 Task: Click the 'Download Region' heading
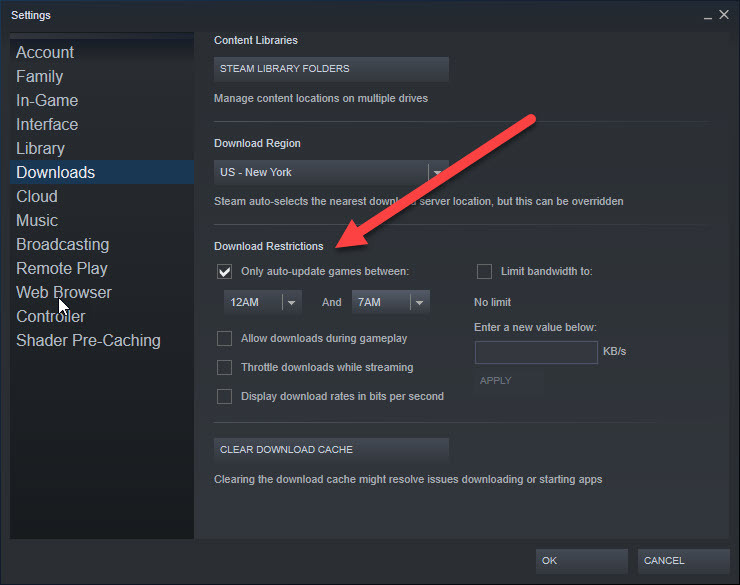pyautogui.click(x=257, y=143)
